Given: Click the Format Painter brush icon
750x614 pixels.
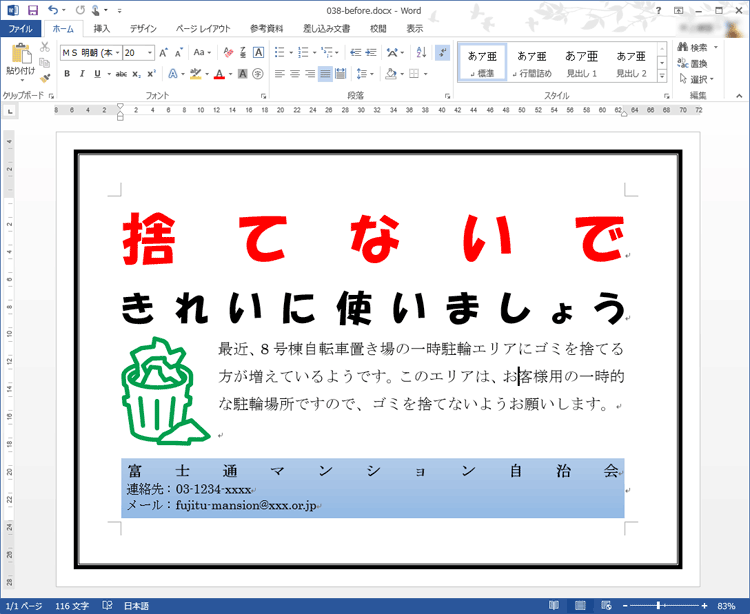Looking at the screenshot, I should click(44, 78).
